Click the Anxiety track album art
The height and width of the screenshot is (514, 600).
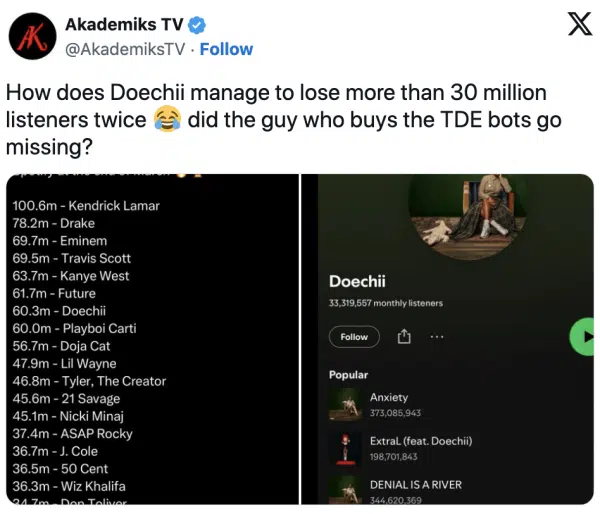coord(345,404)
